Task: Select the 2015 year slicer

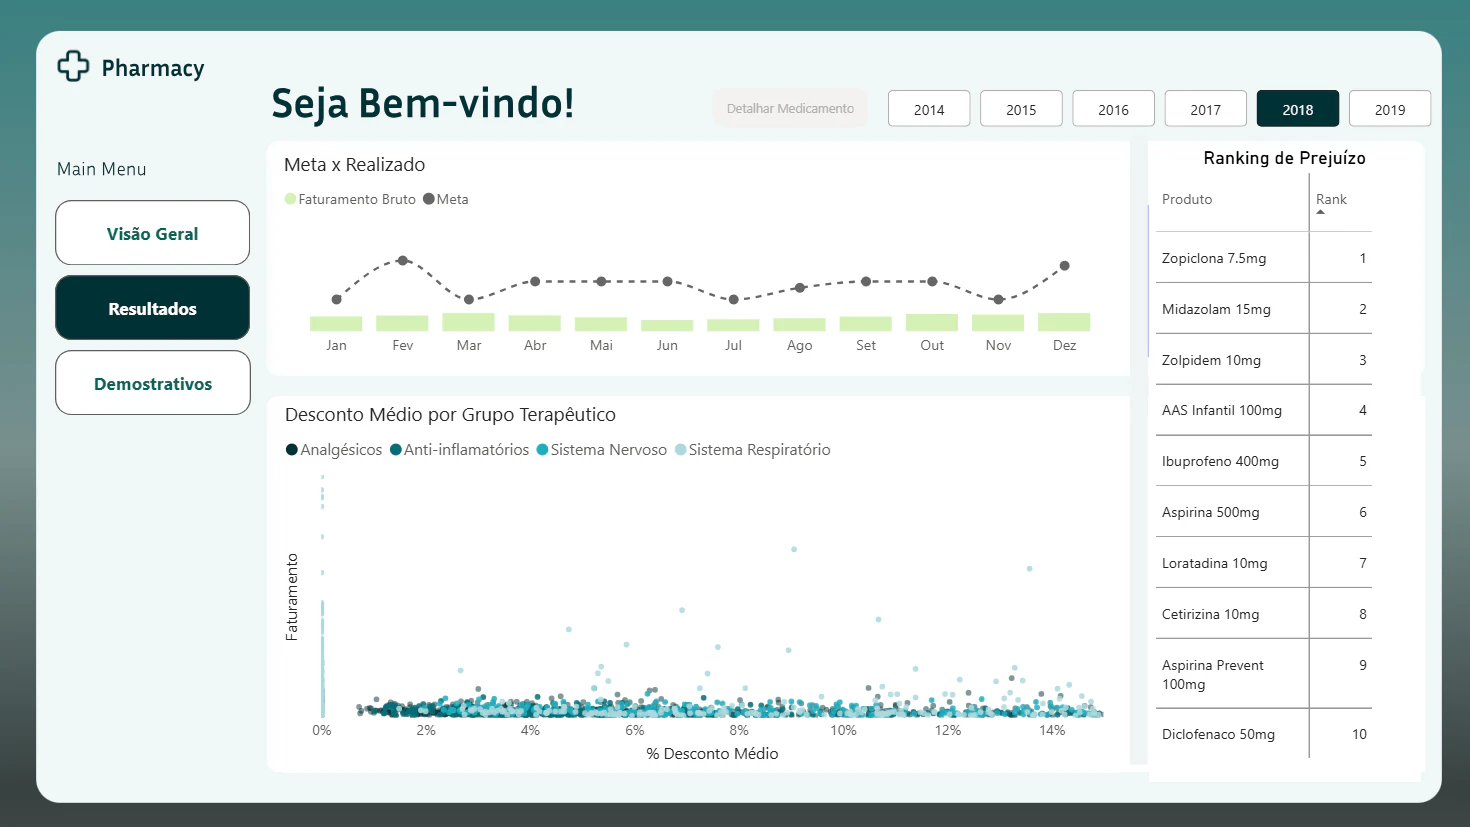Action: (1021, 109)
